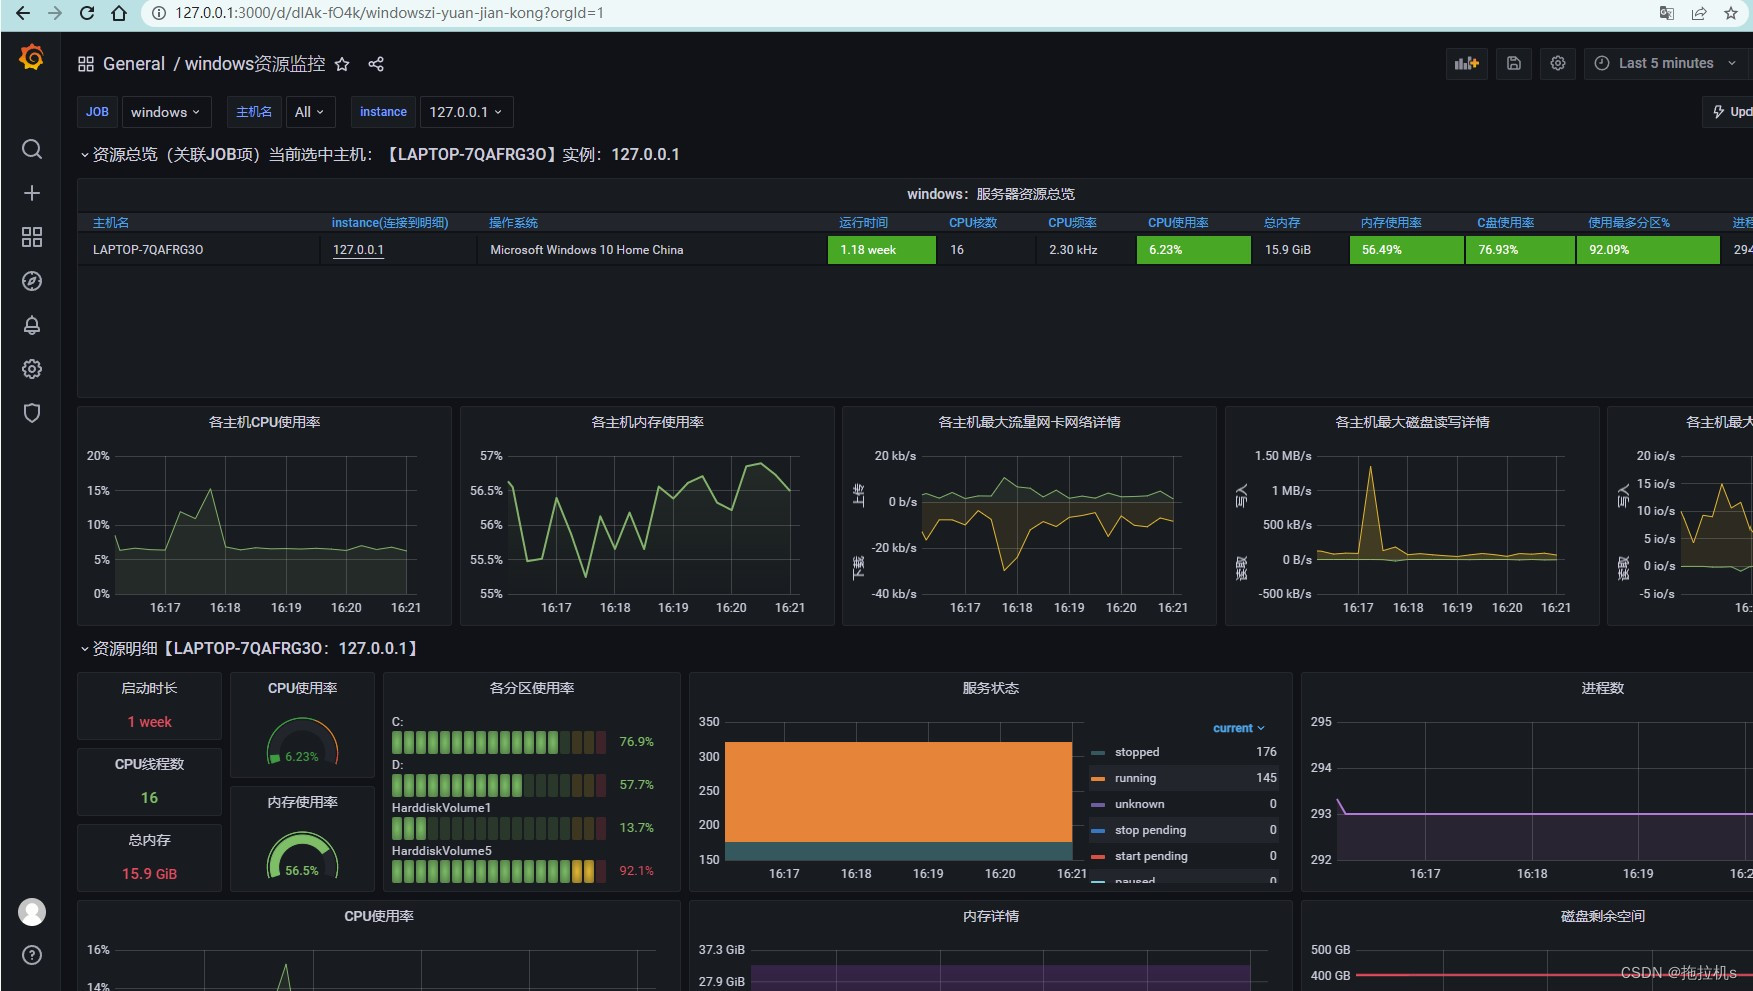Open the JOB windows dropdown

(165, 112)
